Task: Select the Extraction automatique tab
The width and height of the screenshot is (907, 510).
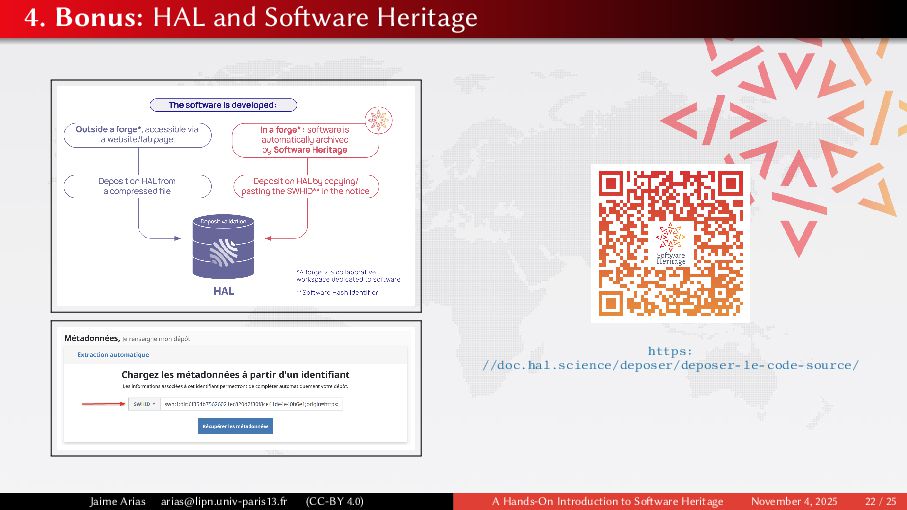Action: pos(113,354)
